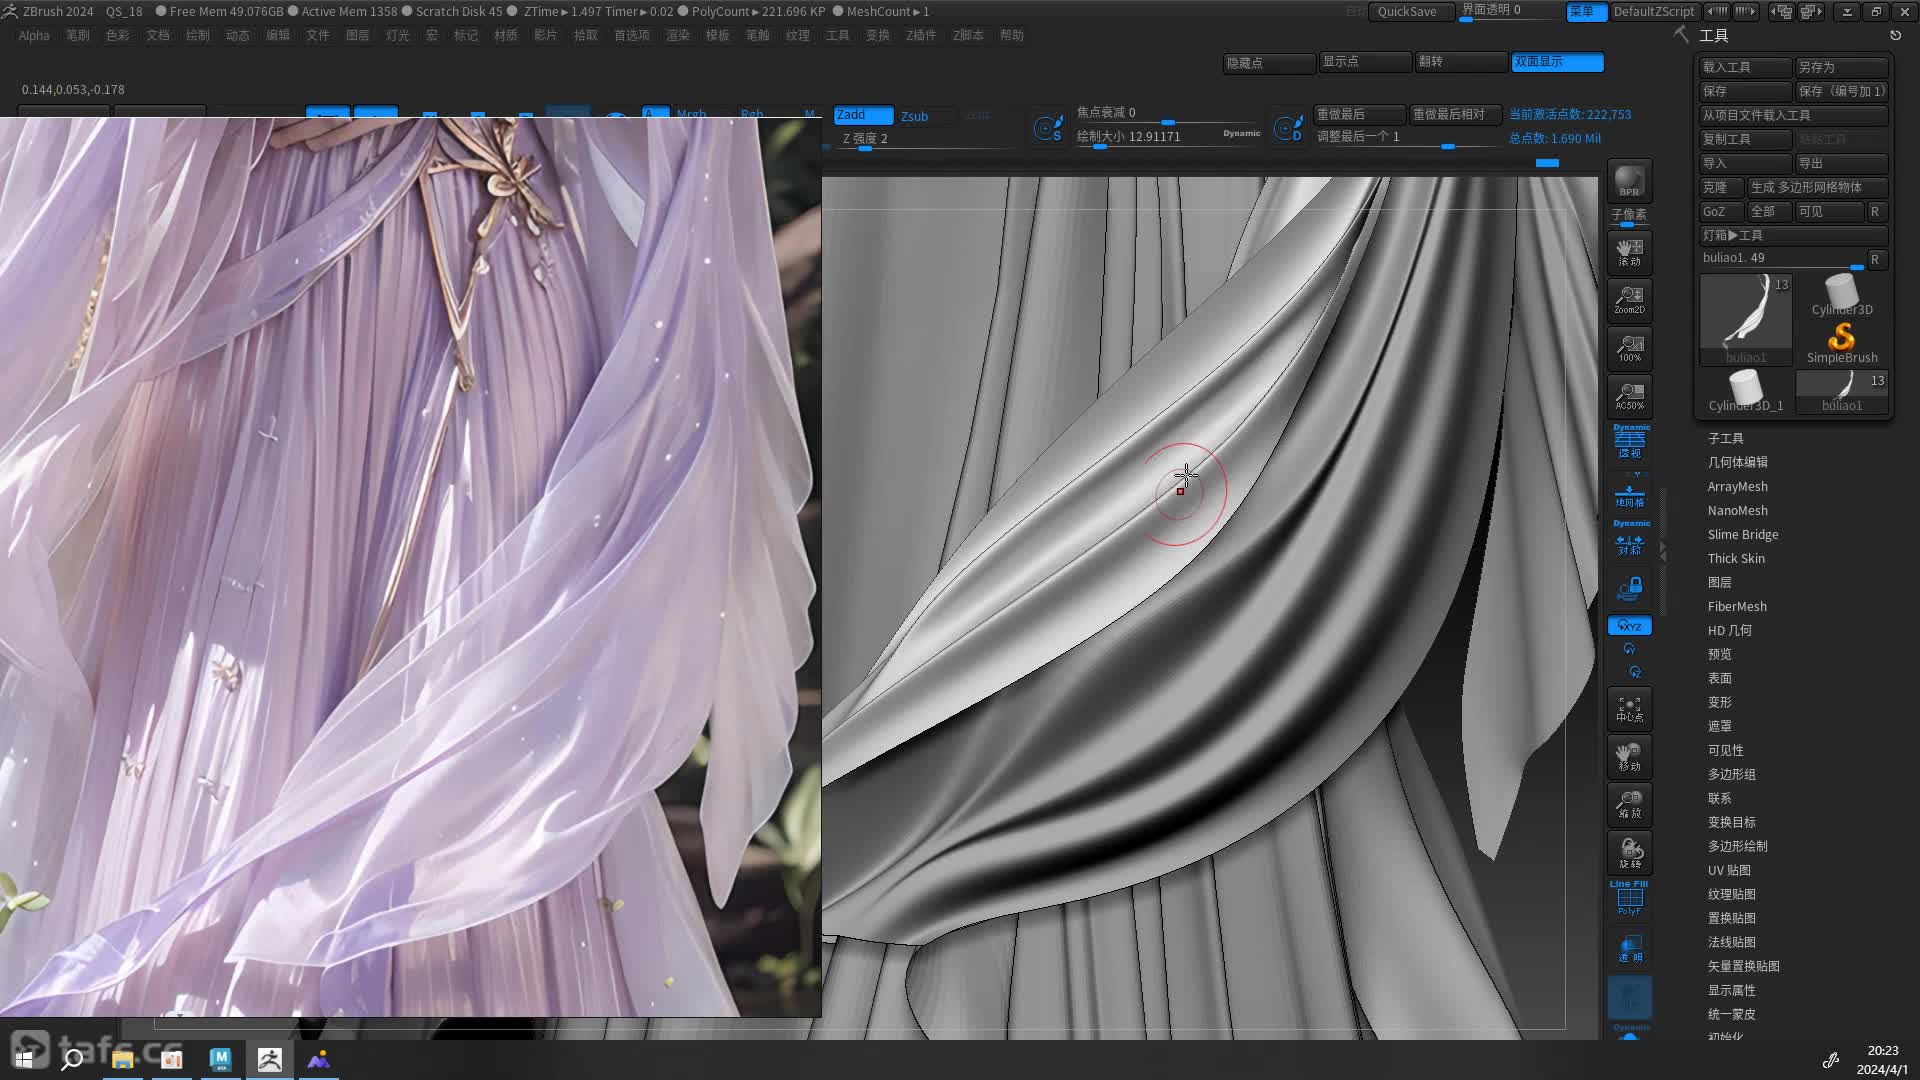Open the 渲染 render menu
Viewport: 1920px width, 1080px height.
pos(678,35)
